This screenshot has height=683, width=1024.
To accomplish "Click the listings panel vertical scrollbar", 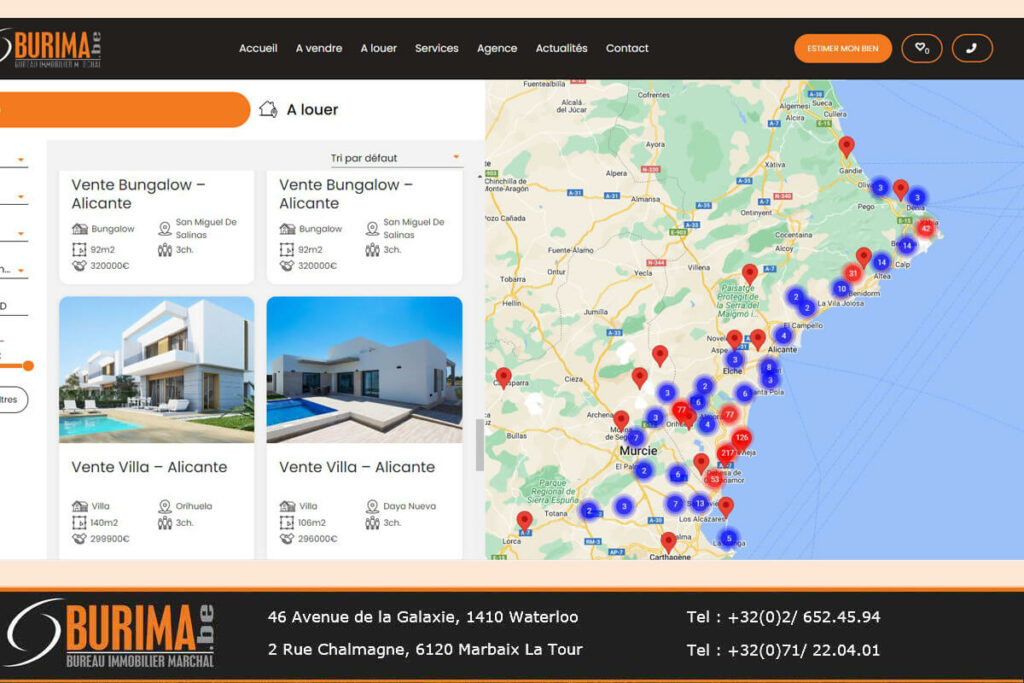I will (x=480, y=444).
